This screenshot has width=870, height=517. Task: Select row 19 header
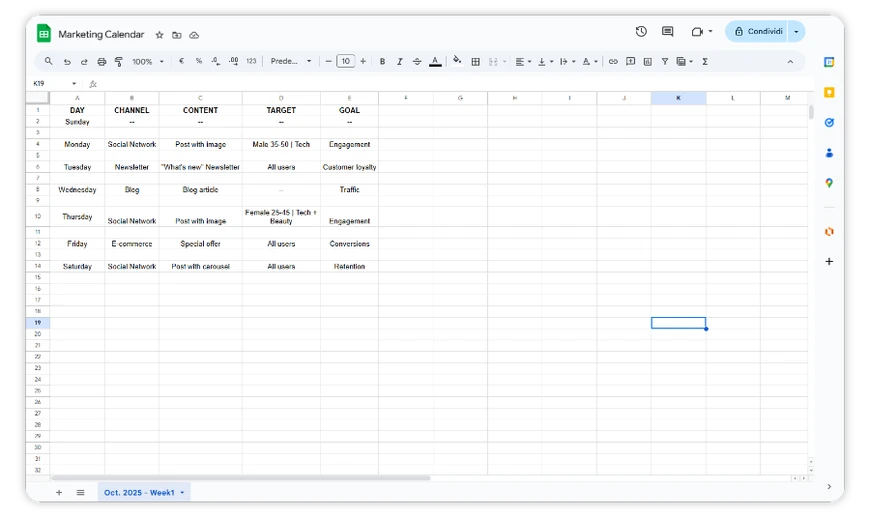38,322
